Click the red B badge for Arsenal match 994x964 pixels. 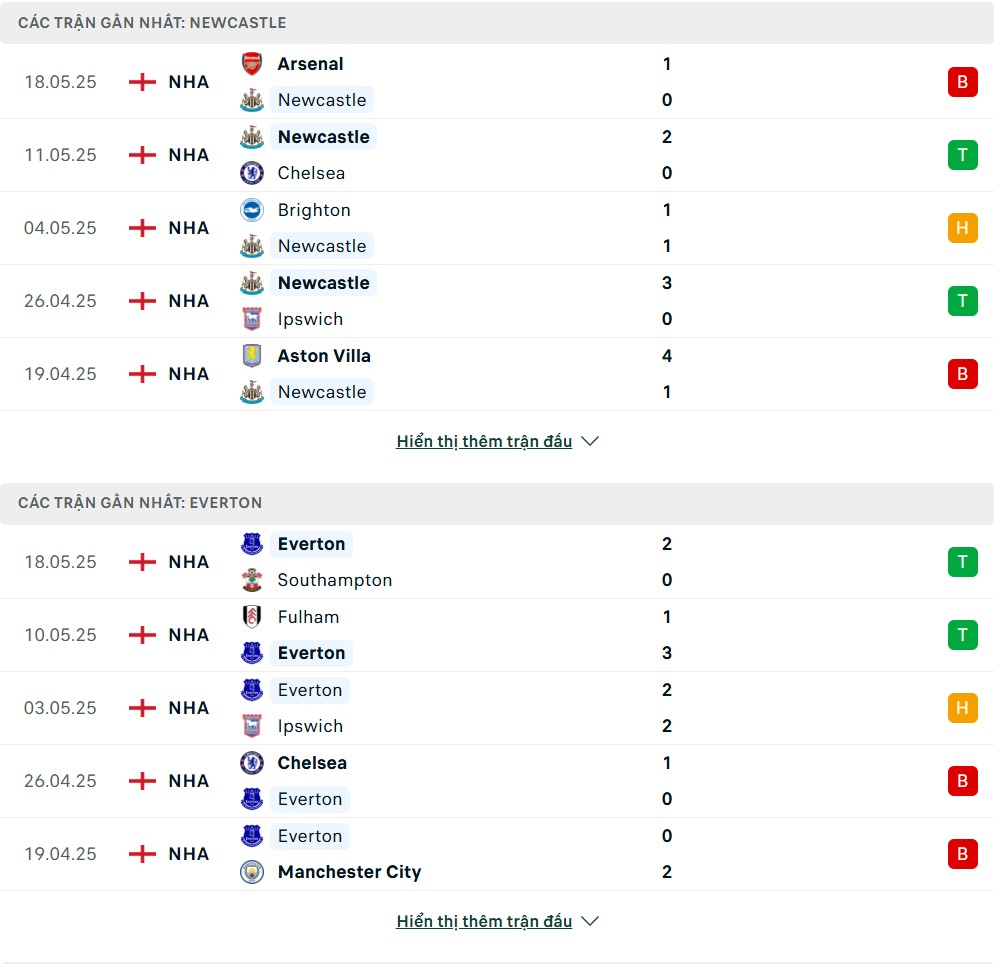click(962, 82)
